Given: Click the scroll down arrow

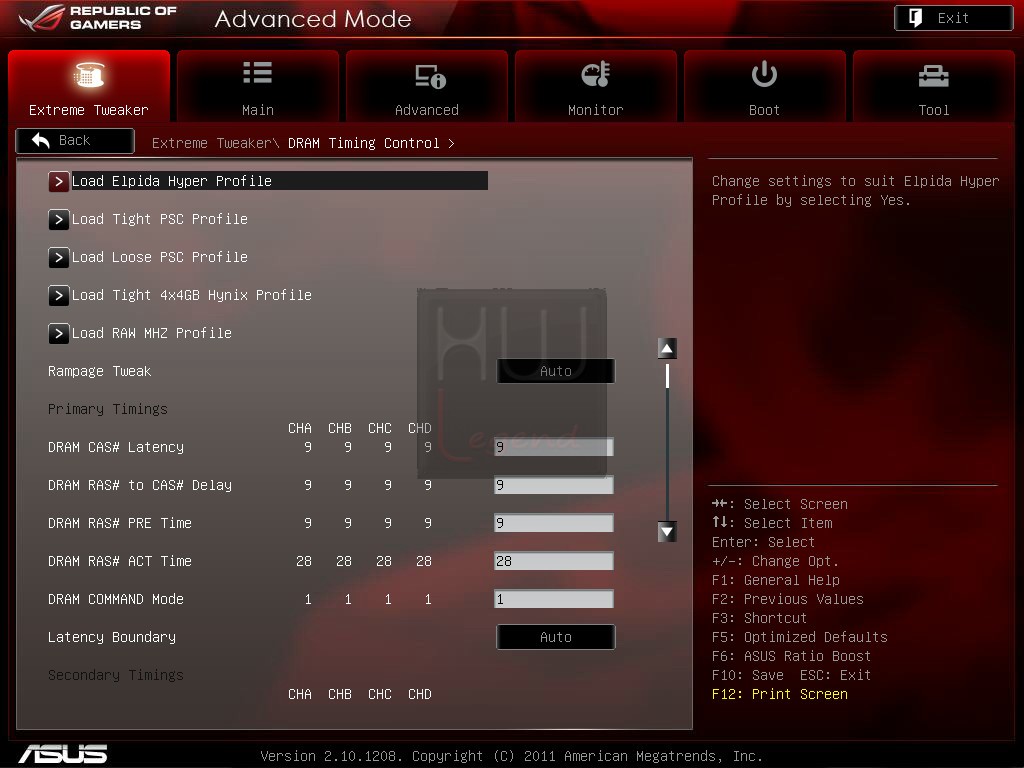Looking at the screenshot, I should (667, 532).
